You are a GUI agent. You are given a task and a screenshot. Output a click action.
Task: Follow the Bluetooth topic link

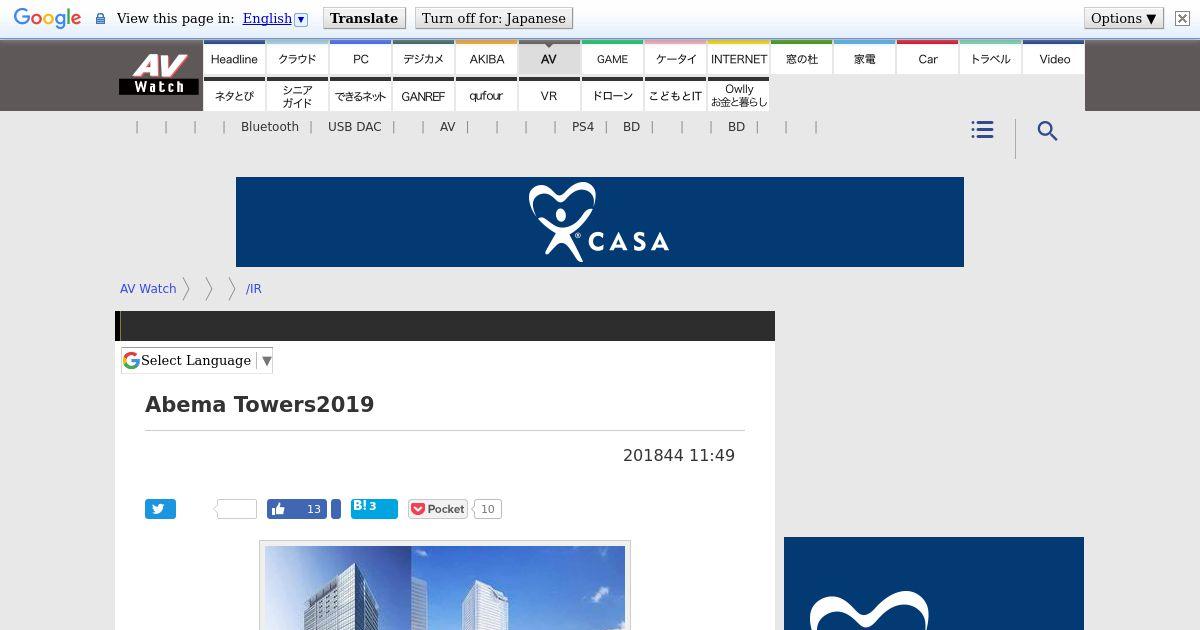(270, 127)
